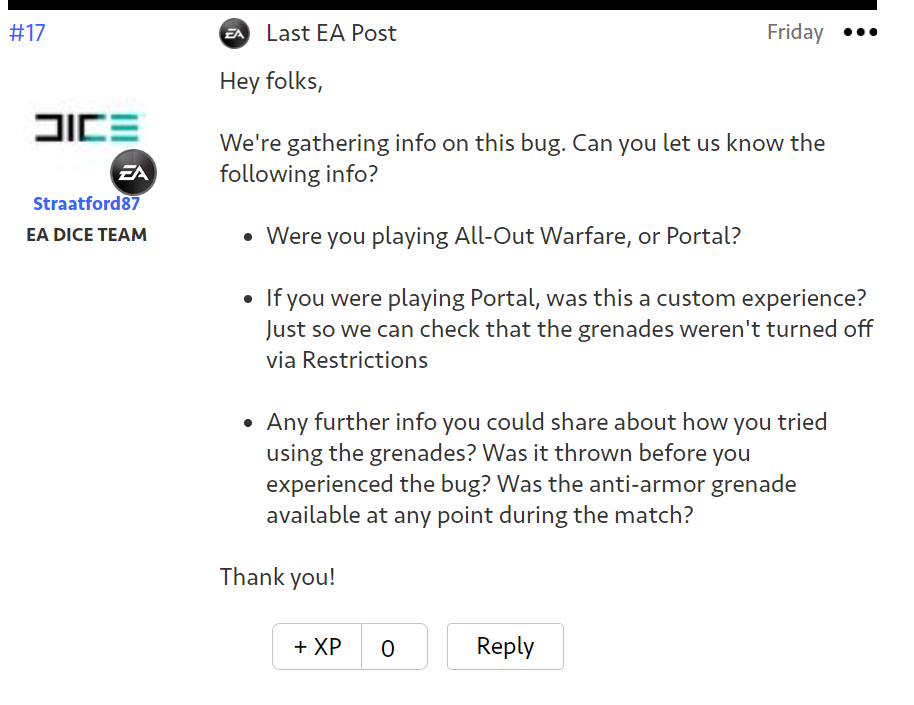Click the XP count showing 0
914x705 pixels.
click(388, 648)
